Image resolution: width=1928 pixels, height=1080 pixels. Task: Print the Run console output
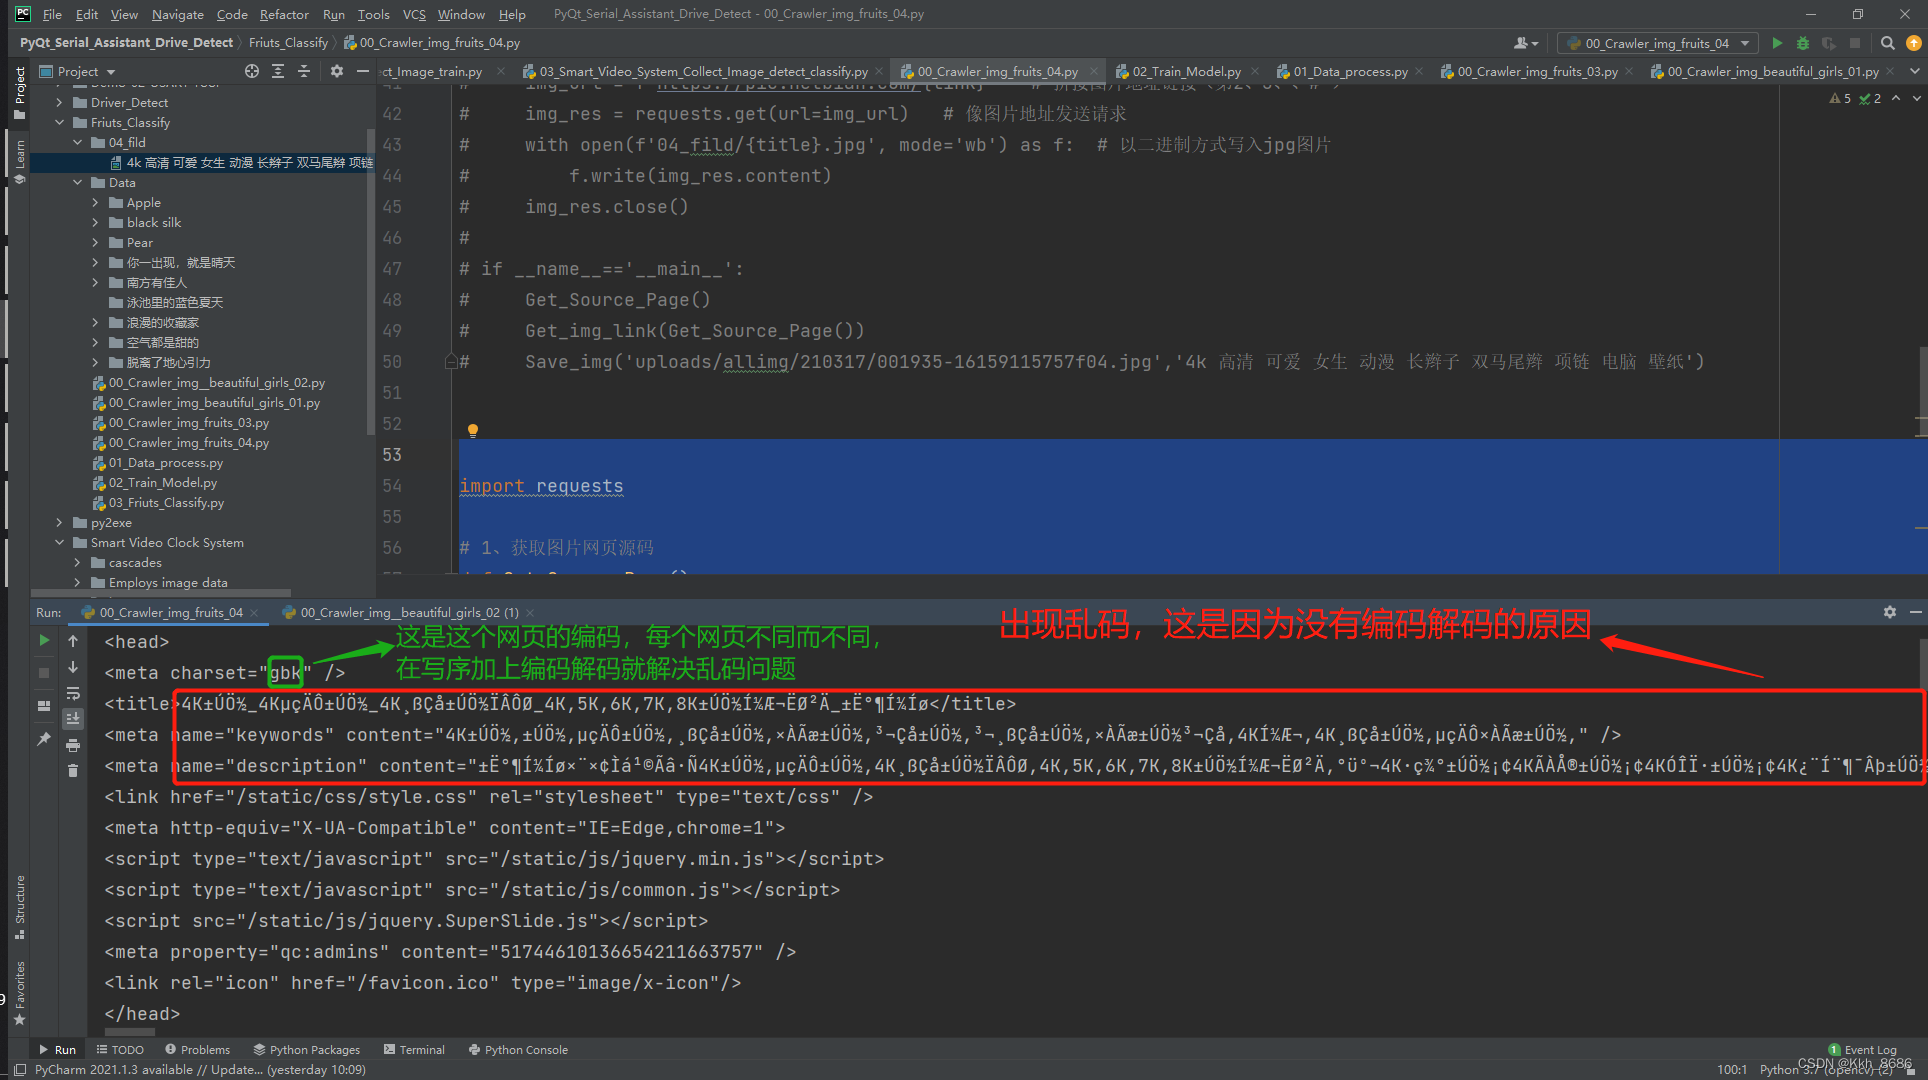[x=73, y=745]
